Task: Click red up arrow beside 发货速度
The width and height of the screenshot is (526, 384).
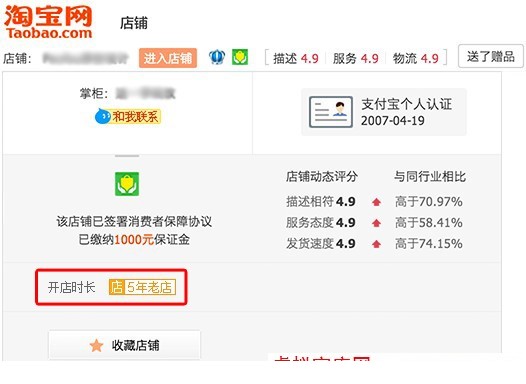Action: [x=376, y=244]
